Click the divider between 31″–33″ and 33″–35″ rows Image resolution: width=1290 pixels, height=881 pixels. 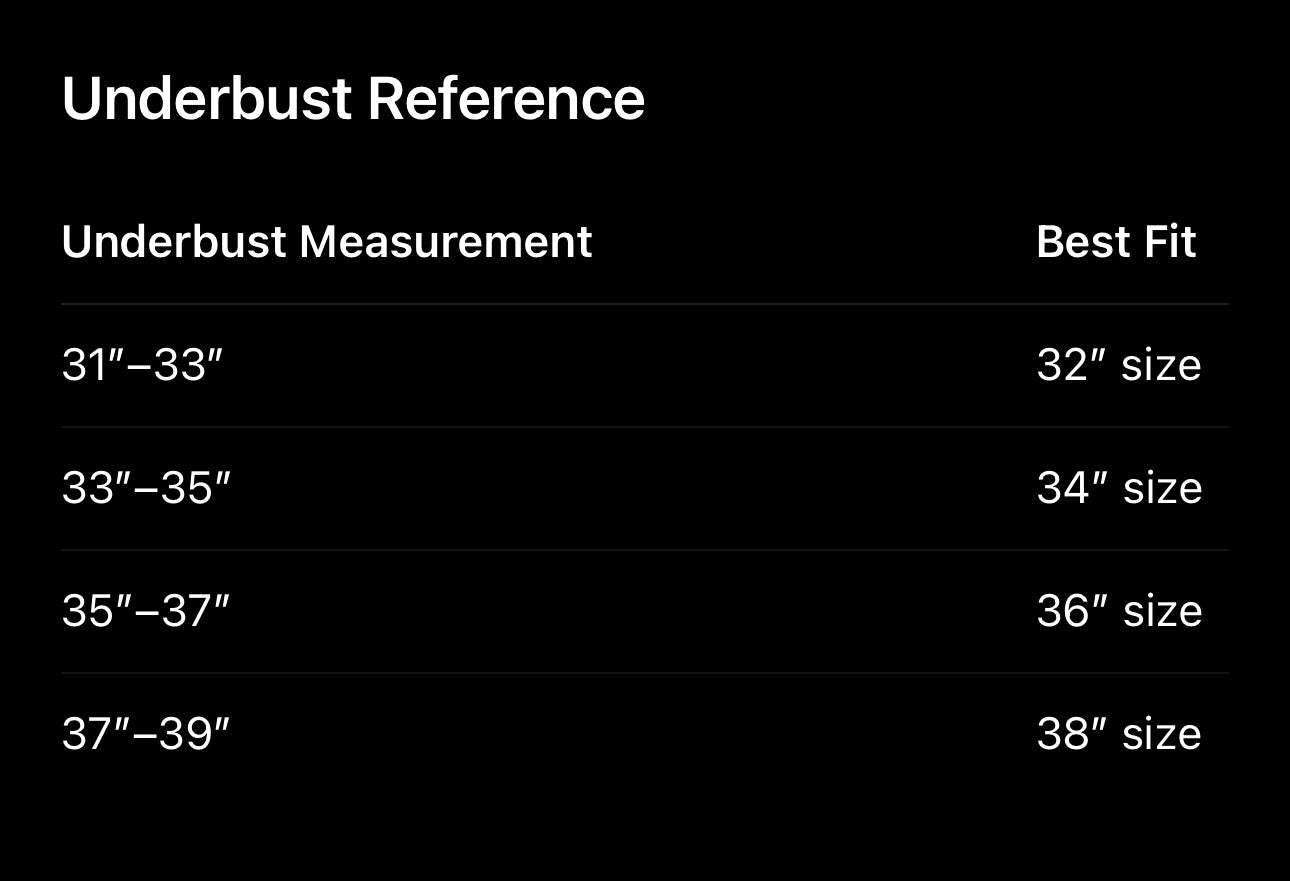point(645,427)
